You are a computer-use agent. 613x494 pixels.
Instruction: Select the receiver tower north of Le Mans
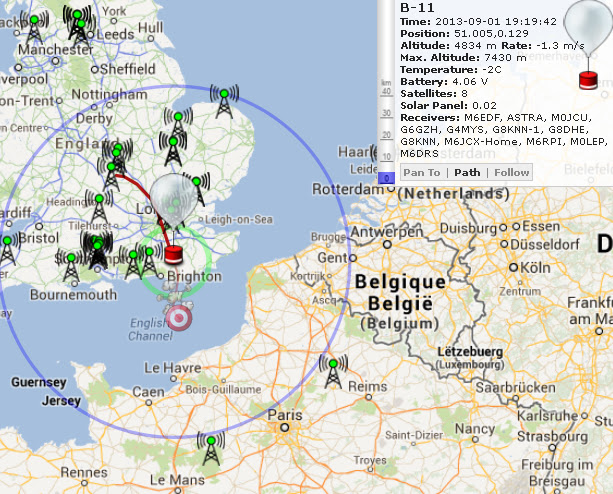211,448
